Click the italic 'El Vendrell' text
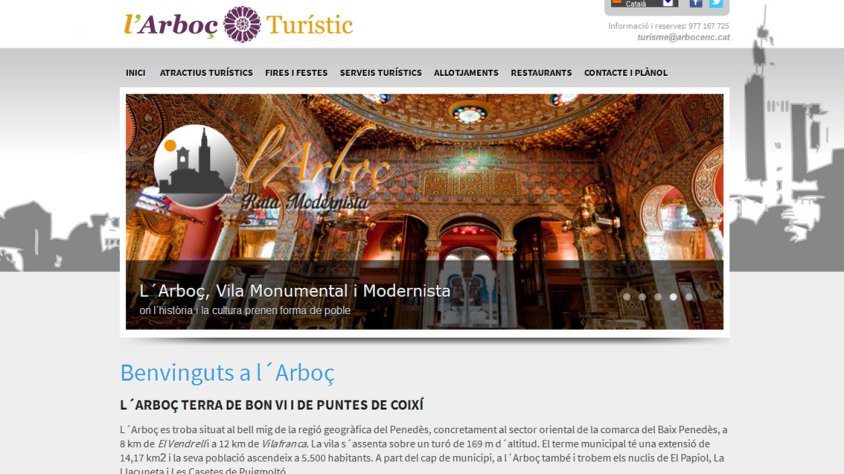The image size is (844, 474). tap(182, 444)
